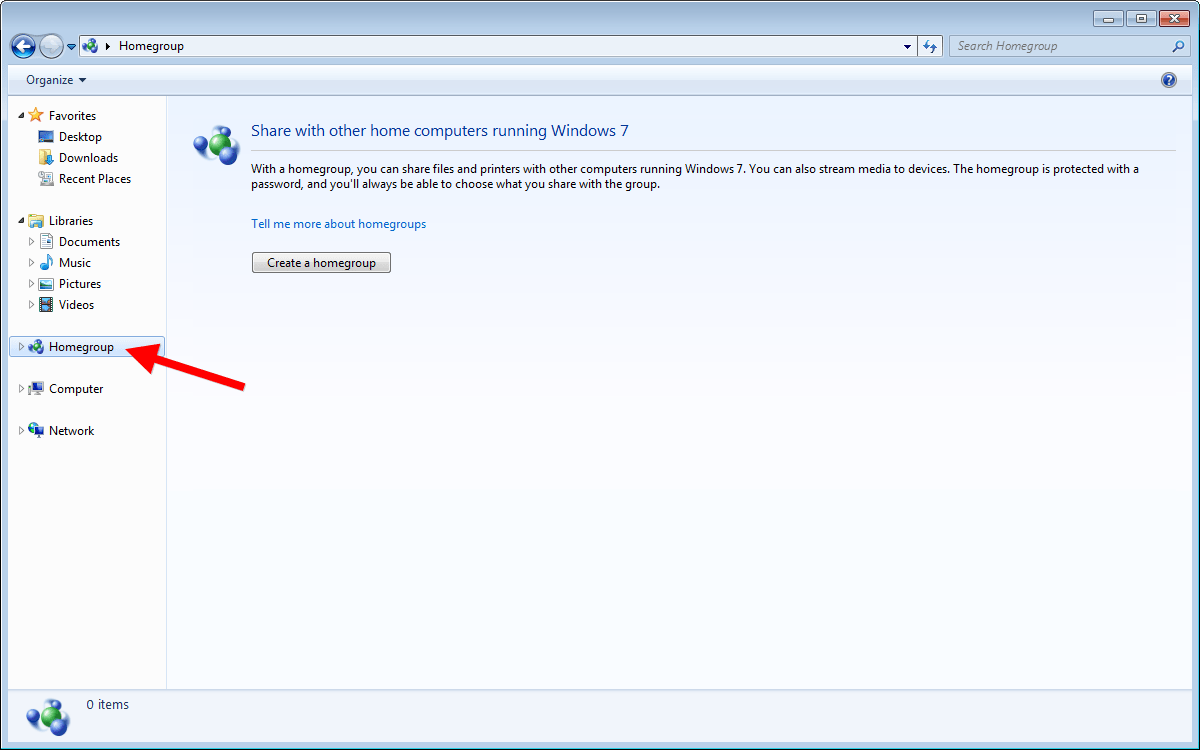
Task: Click the Create a homegroup button
Action: 321,262
